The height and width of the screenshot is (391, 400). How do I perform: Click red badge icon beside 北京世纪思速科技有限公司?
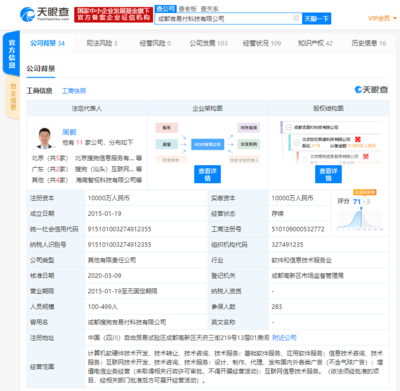(x=358, y=139)
